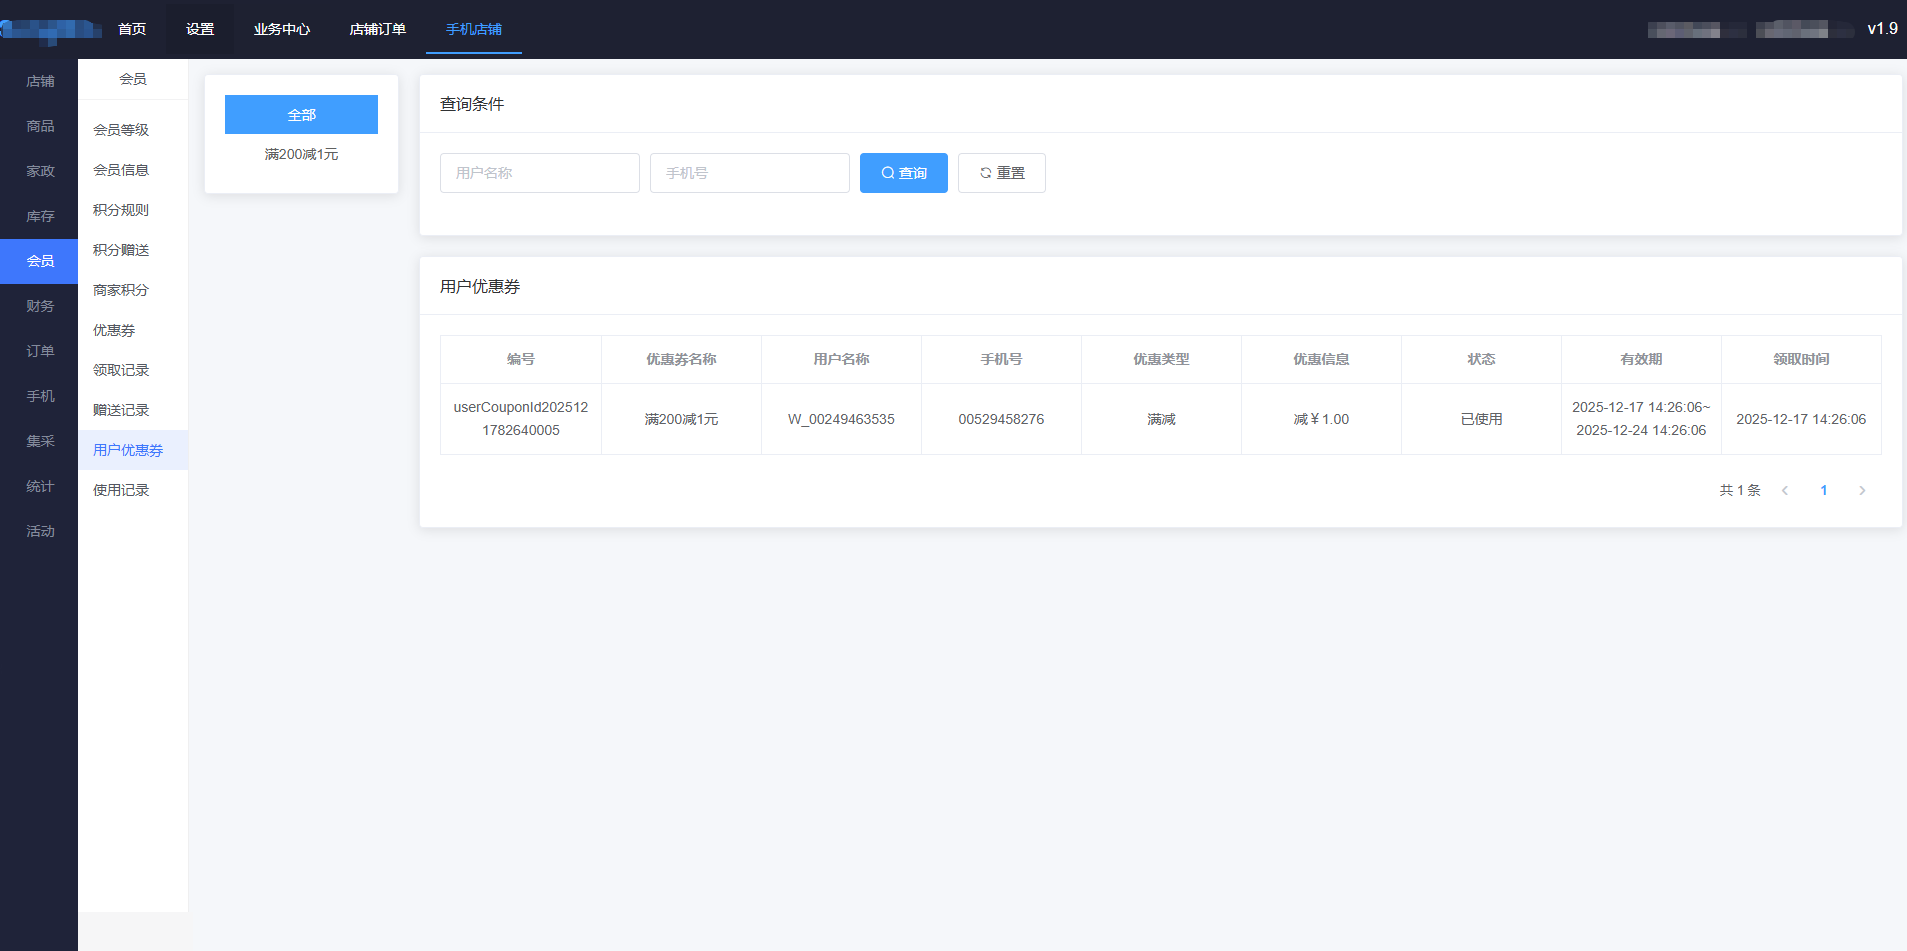Screen dimensions: 1907x951
Task: Select page 1 in pagination
Action: point(1823,490)
